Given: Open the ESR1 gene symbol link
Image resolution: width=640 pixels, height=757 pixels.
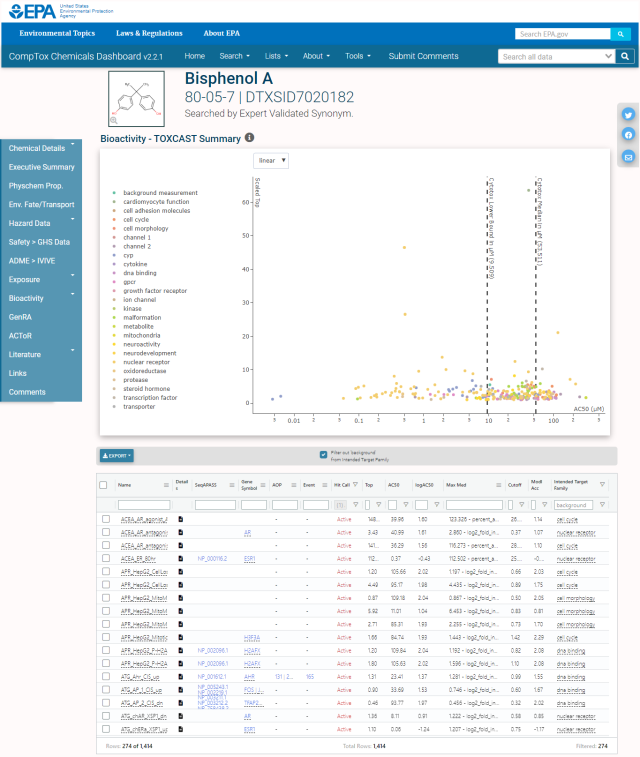Looking at the screenshot, I should coord(250,559).
